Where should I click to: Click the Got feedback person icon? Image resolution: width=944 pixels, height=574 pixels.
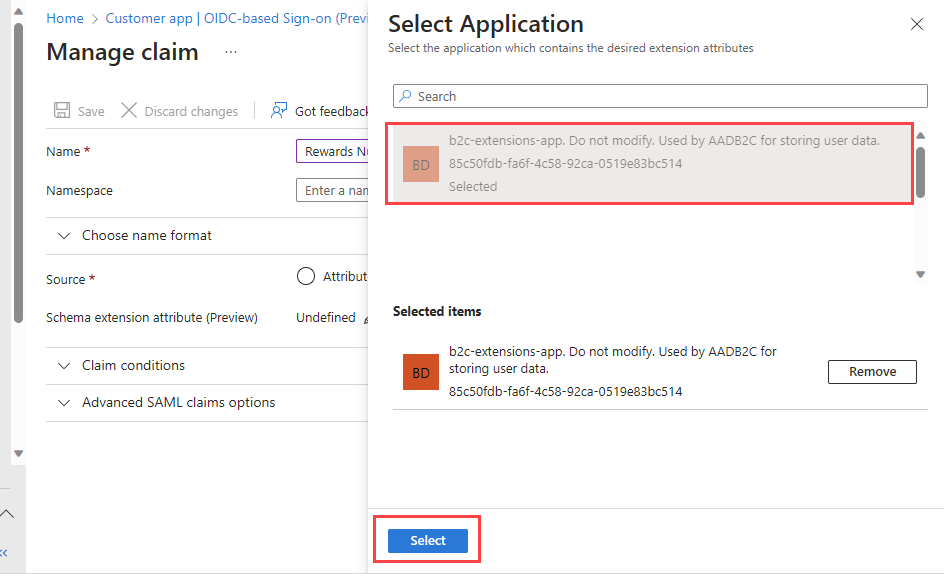pos(279,110)
